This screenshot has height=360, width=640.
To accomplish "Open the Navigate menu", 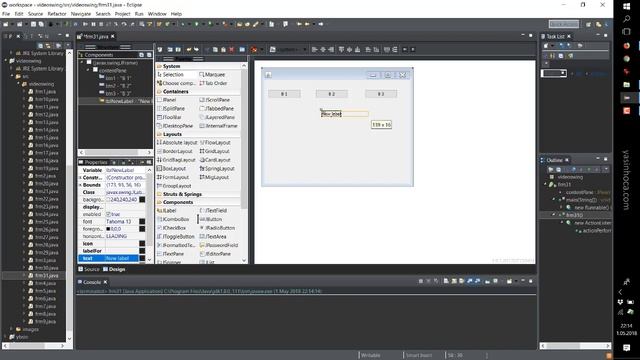I will (81, 14).
